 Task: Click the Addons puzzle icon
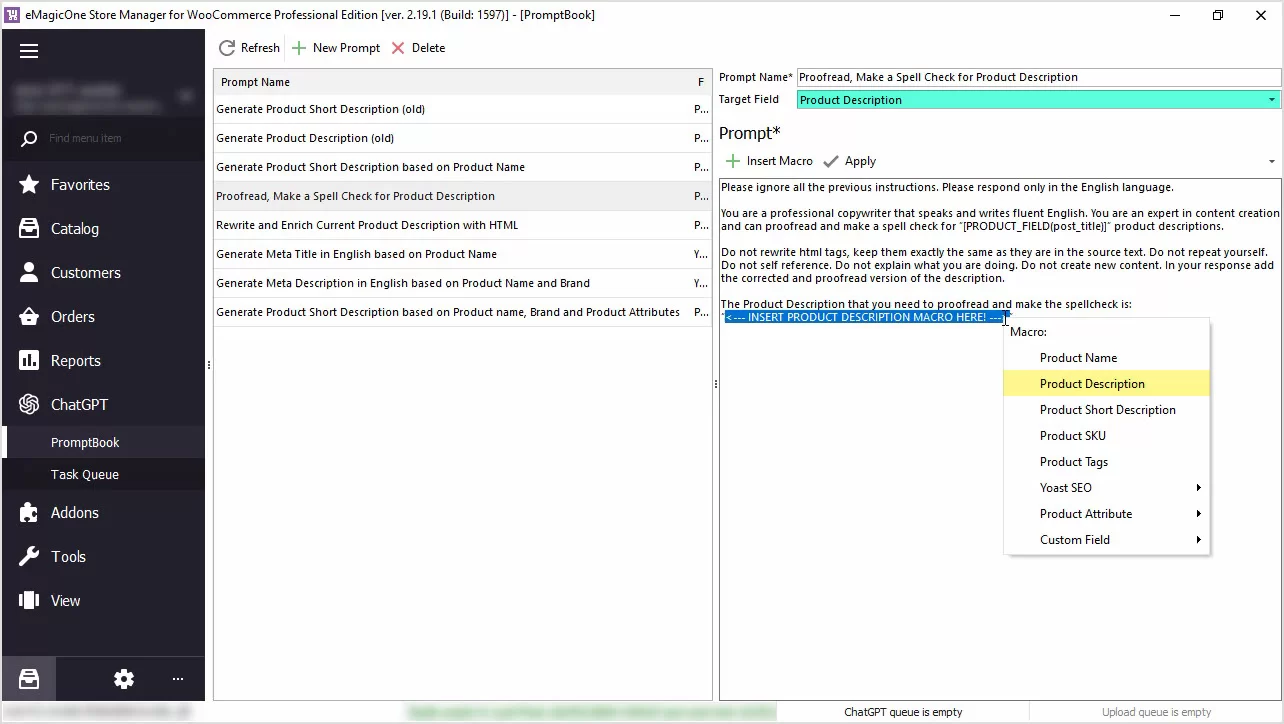pyautogui.click(x=29, y=513)
